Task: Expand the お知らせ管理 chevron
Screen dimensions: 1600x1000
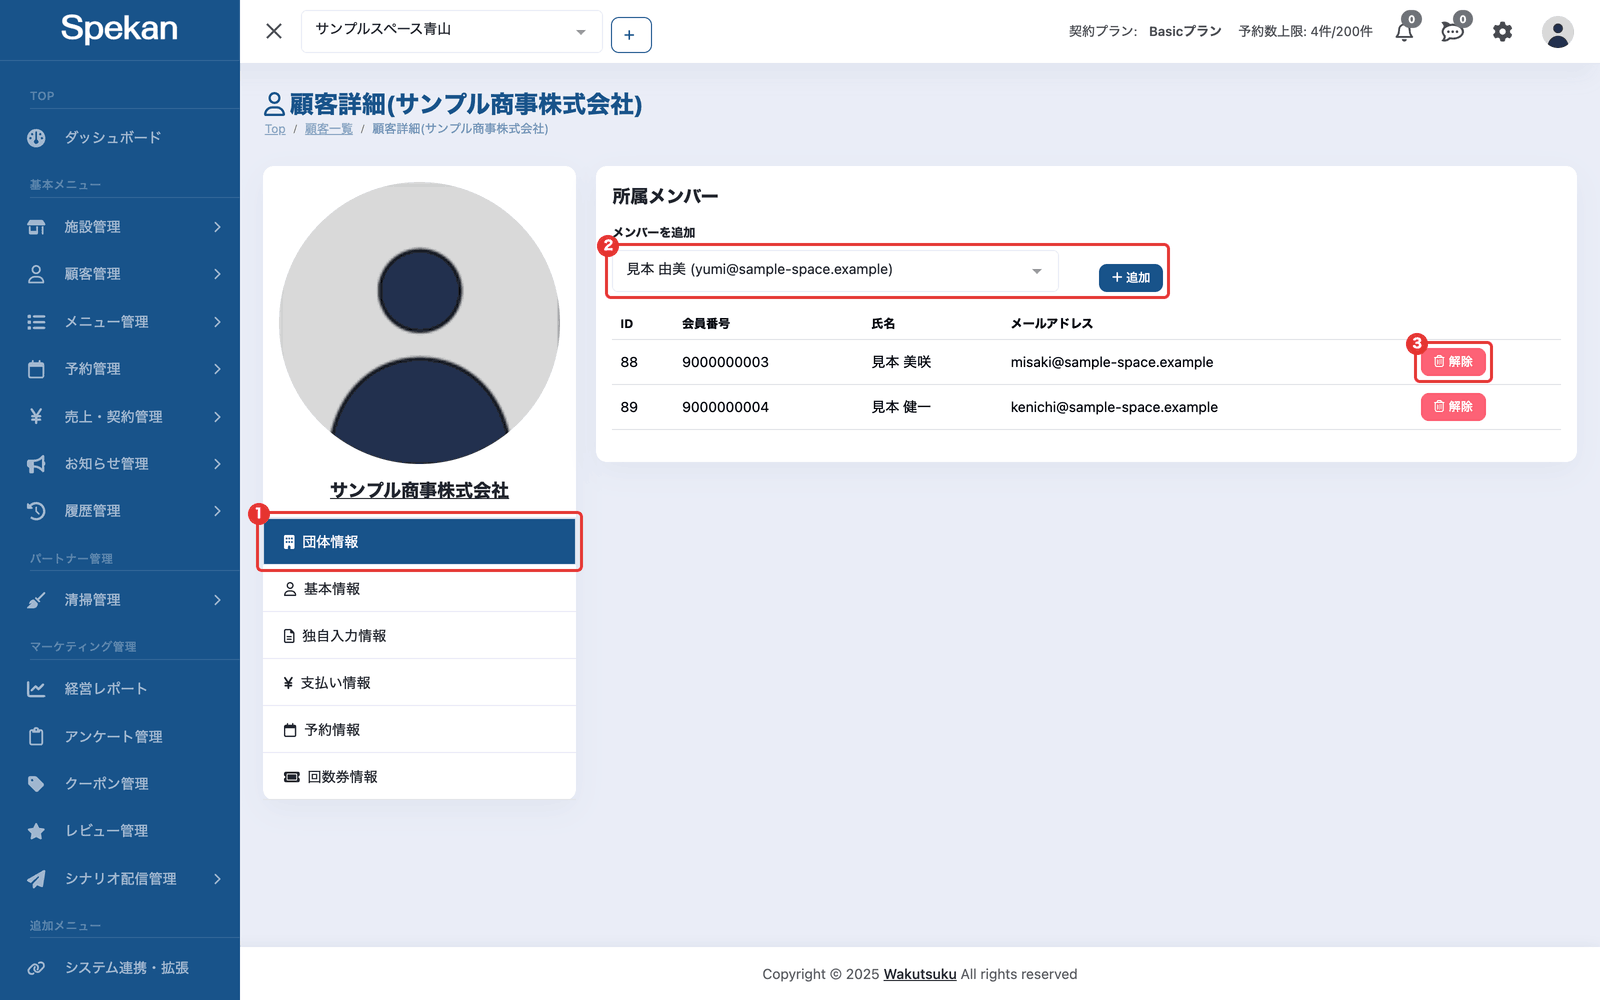Action: coord(217,464)
